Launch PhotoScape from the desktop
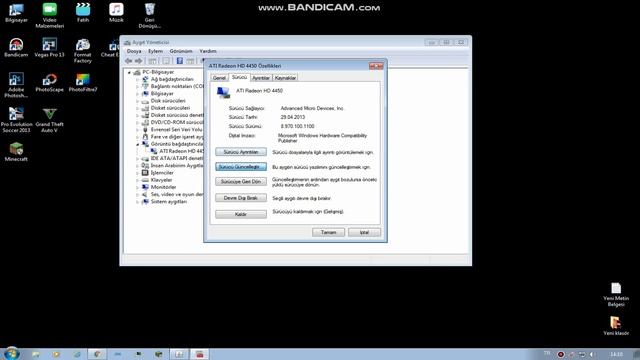 49,82
